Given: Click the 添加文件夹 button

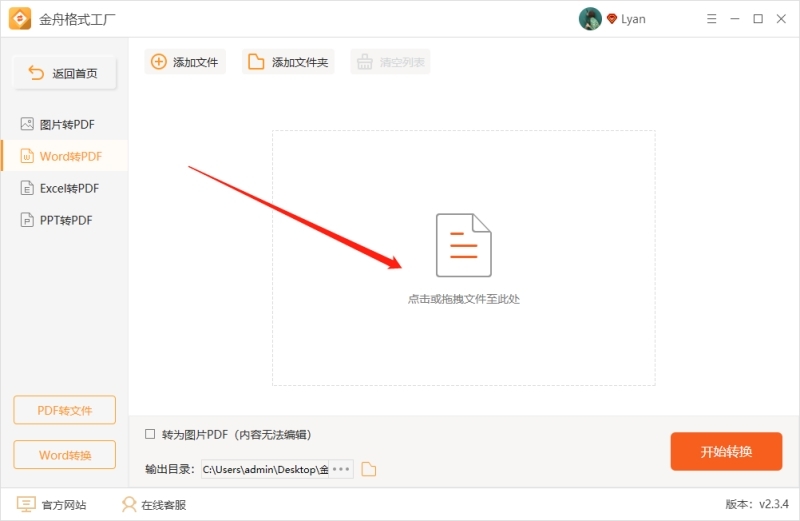Looking at the screenshot, I should pyautogui.click(x=288, y=62).
